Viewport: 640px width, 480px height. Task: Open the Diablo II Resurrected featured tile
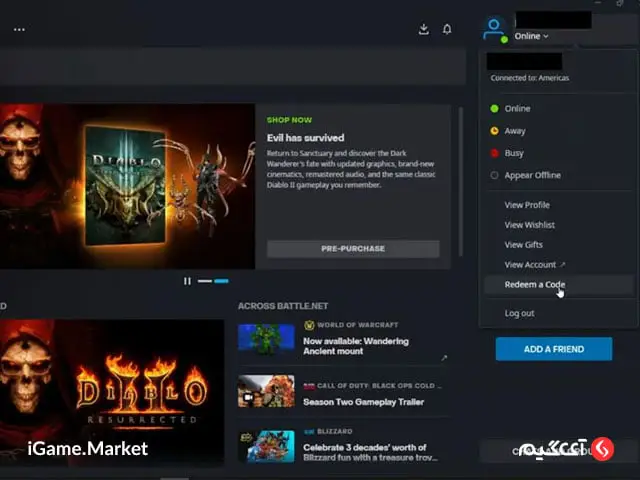(112, 393)
